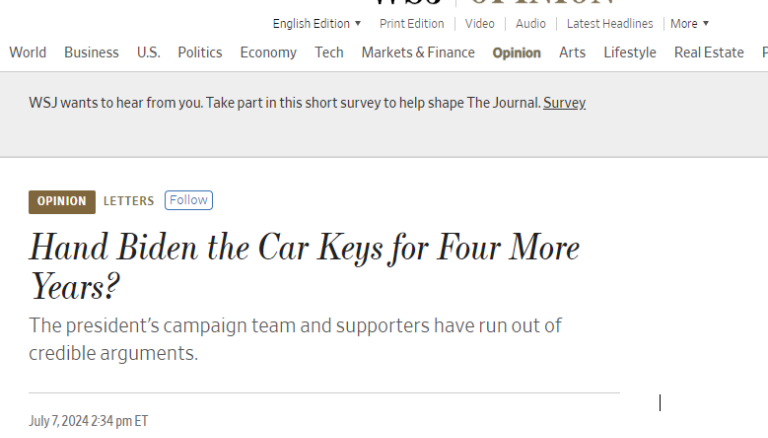Click the Survey link in banner
The image size is (768, 438).
(564, 103)
